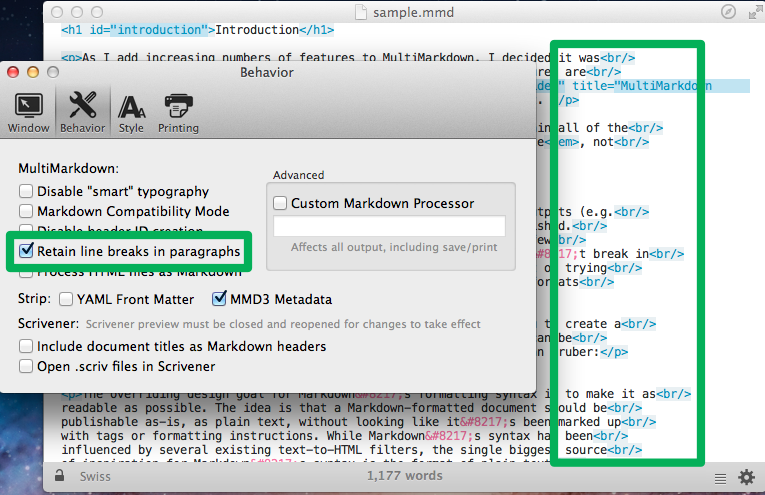The width and height of the screenshot is (765, 495).
Task: Click the Custom Markdown Processor path field
Action: [389, 226]
